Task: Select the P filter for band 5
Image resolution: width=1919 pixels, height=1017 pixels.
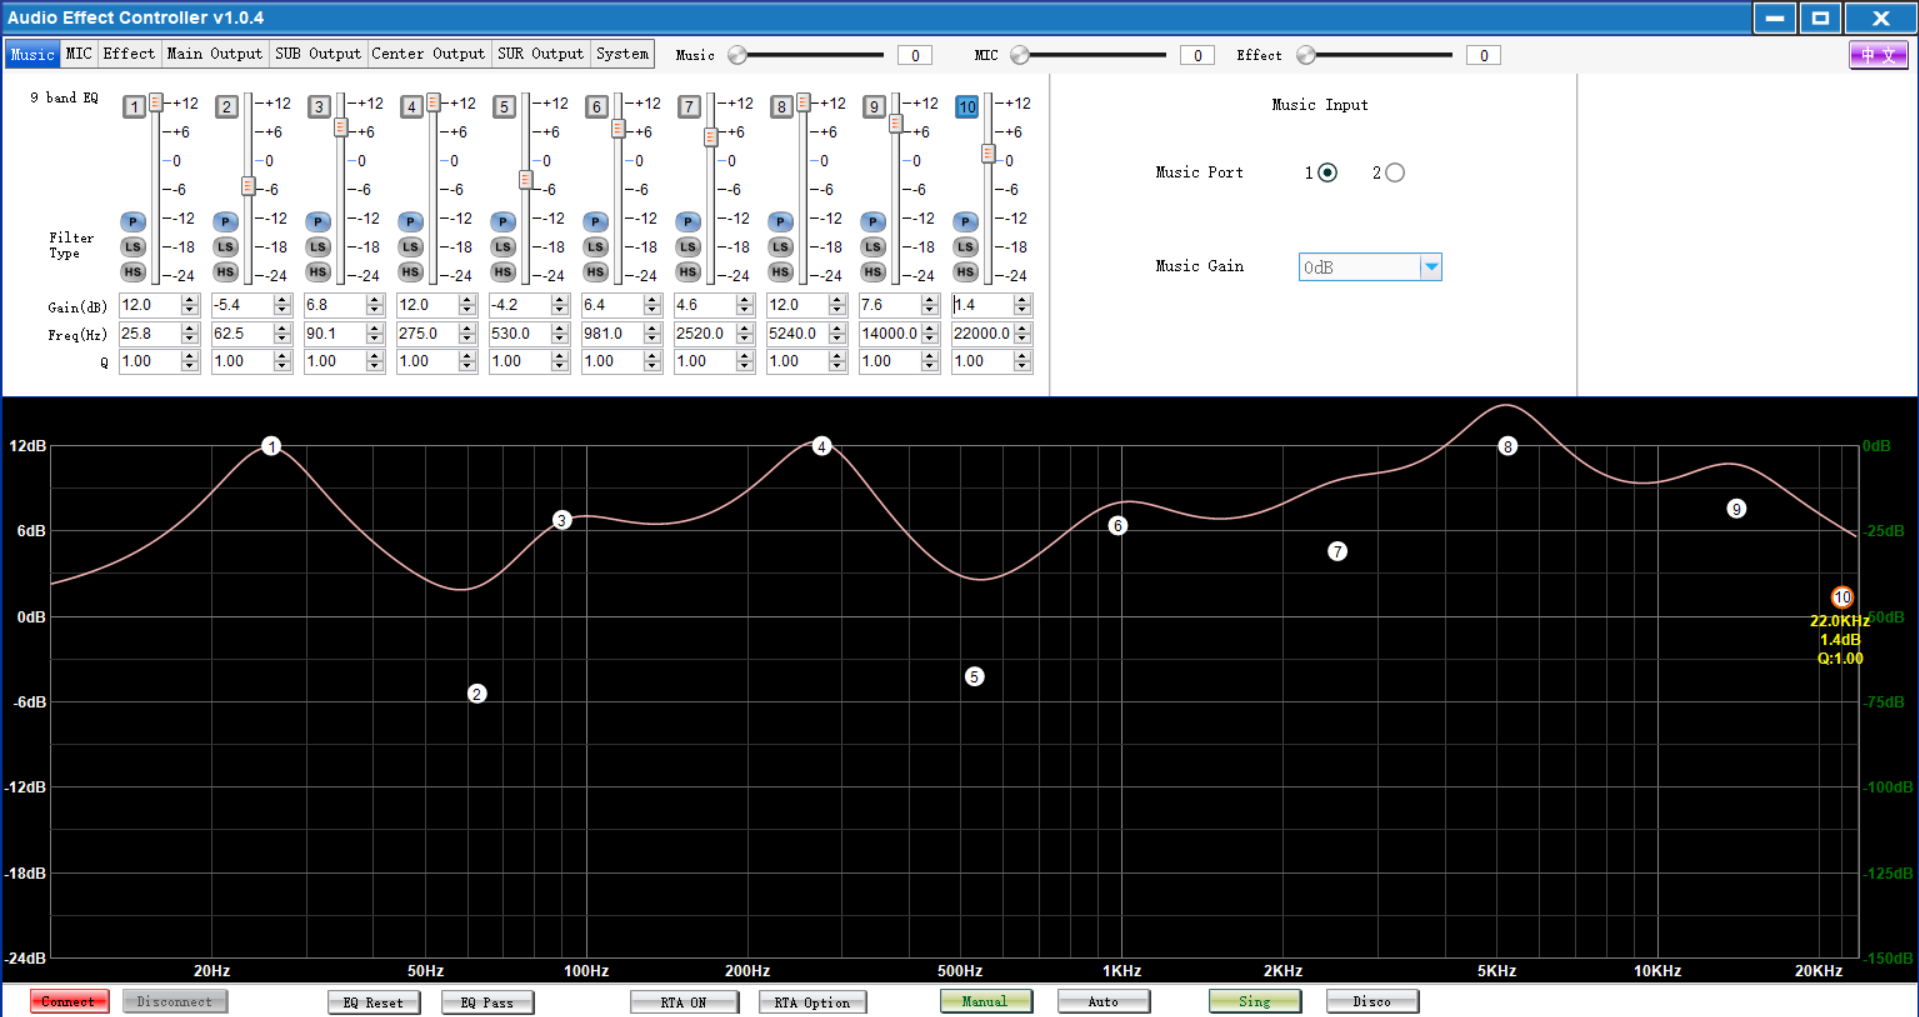Action: (503, 222)
